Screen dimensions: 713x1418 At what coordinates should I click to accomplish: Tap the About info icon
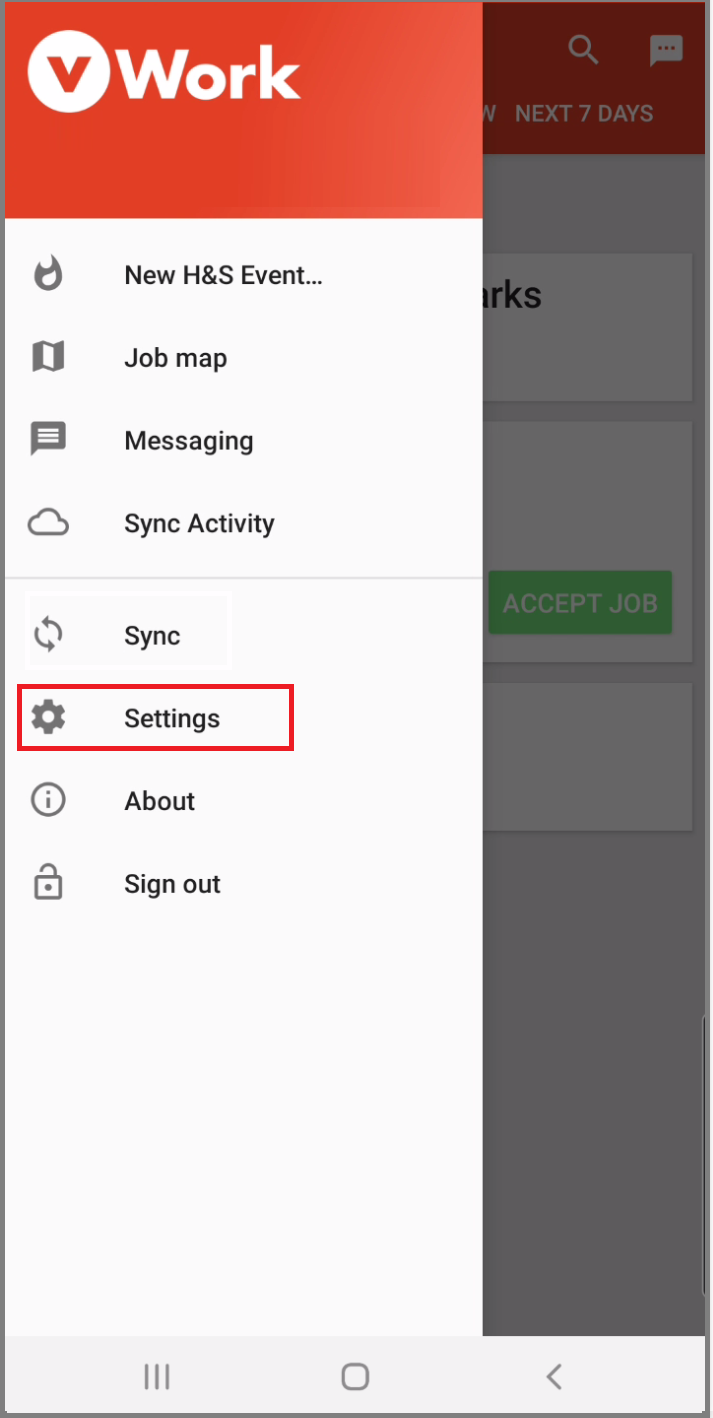47,799
